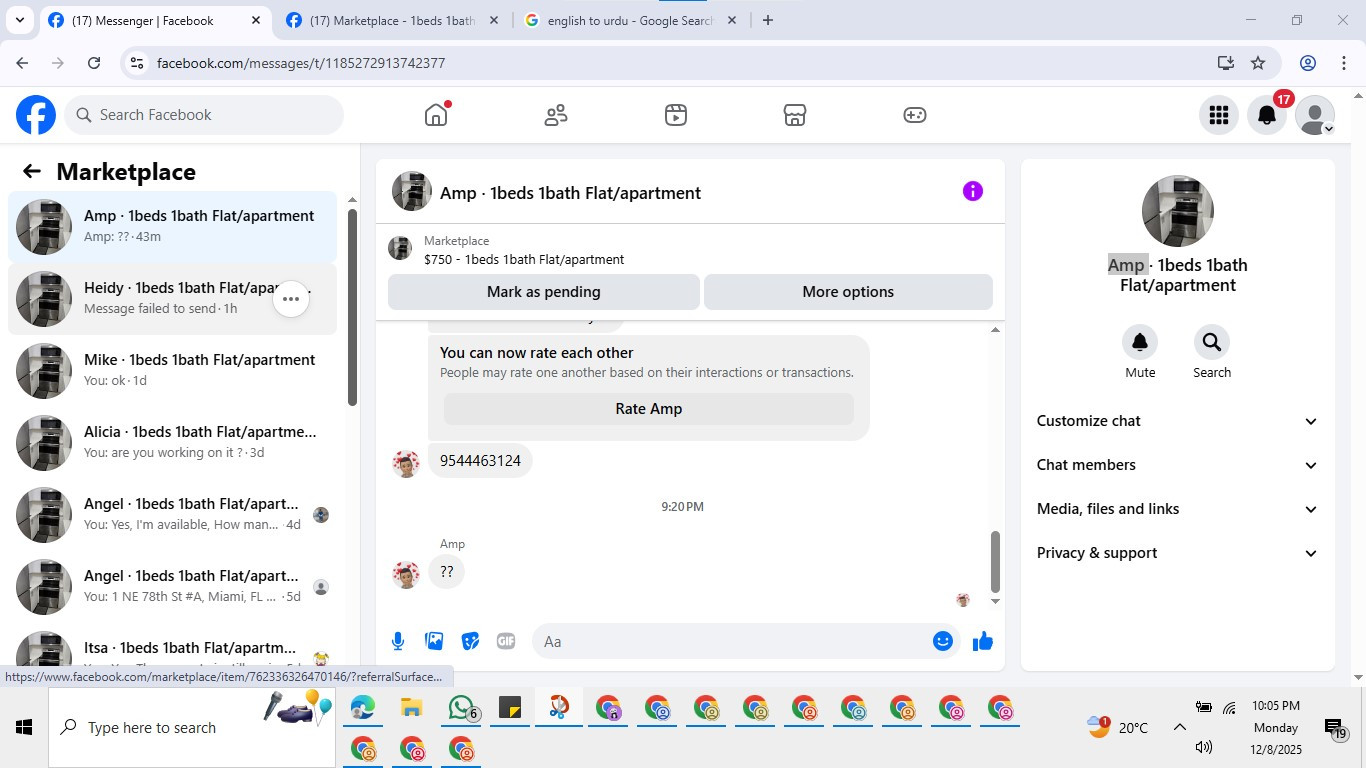Click the chat list scrollbar thumb
1366x768 pixels.
point(352,306)
